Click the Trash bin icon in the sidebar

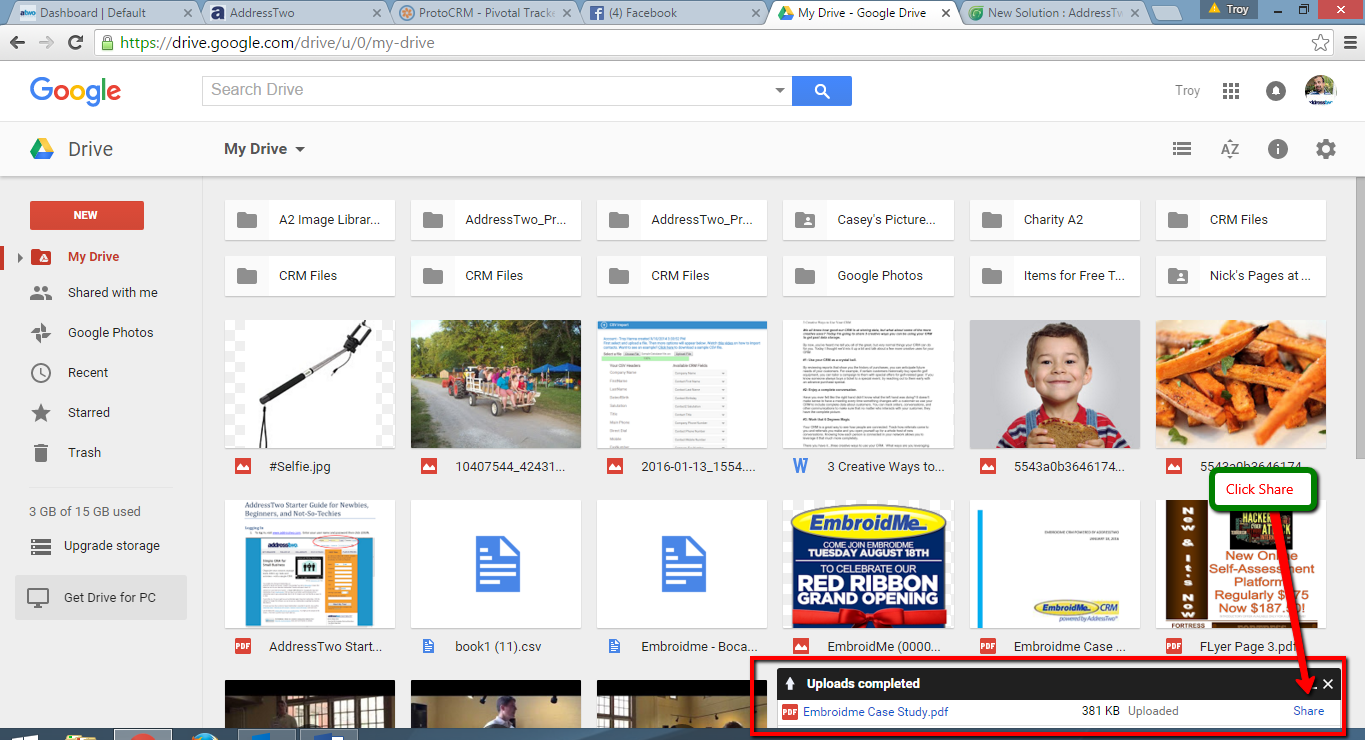(41, 452)
